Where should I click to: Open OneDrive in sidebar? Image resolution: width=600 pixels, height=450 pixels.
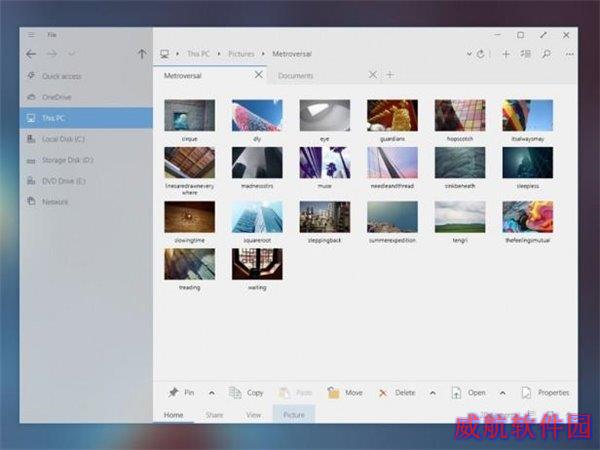(86, 97)
